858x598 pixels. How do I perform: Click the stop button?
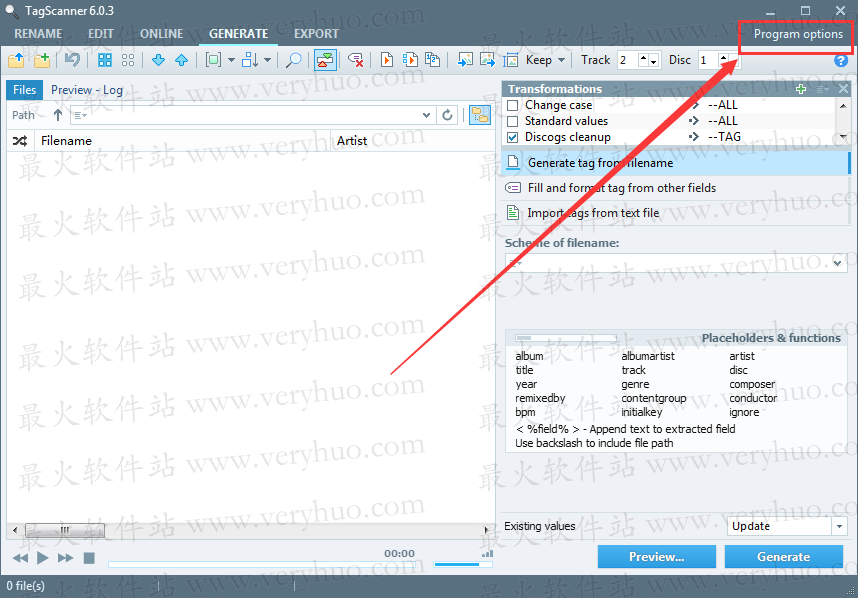click(x=89, y=558)
